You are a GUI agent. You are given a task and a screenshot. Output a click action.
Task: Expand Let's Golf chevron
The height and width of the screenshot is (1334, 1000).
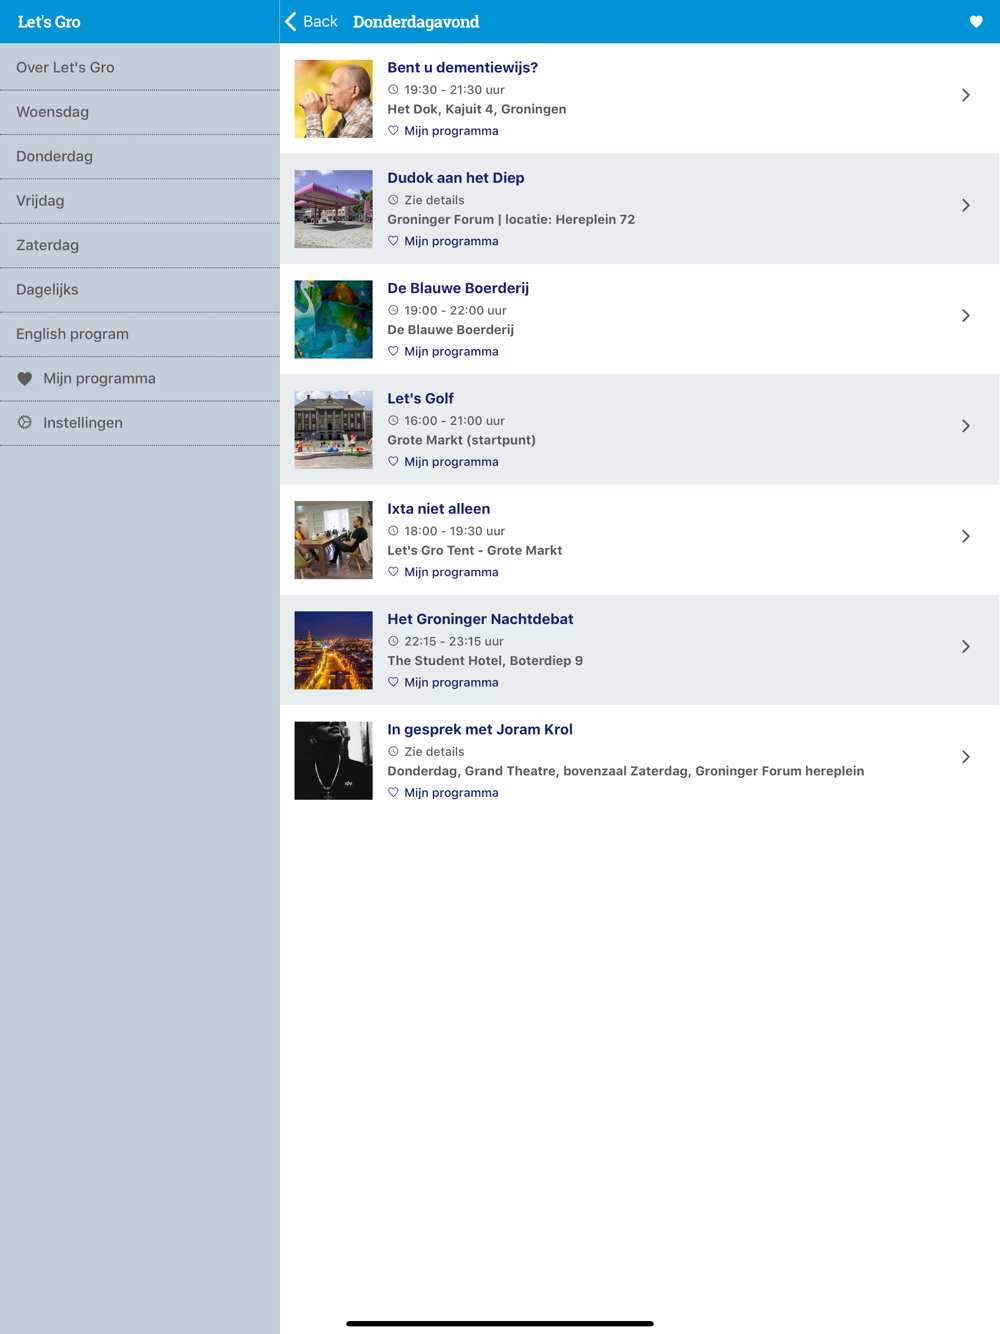pyautogui.click(x=966, y=426)
